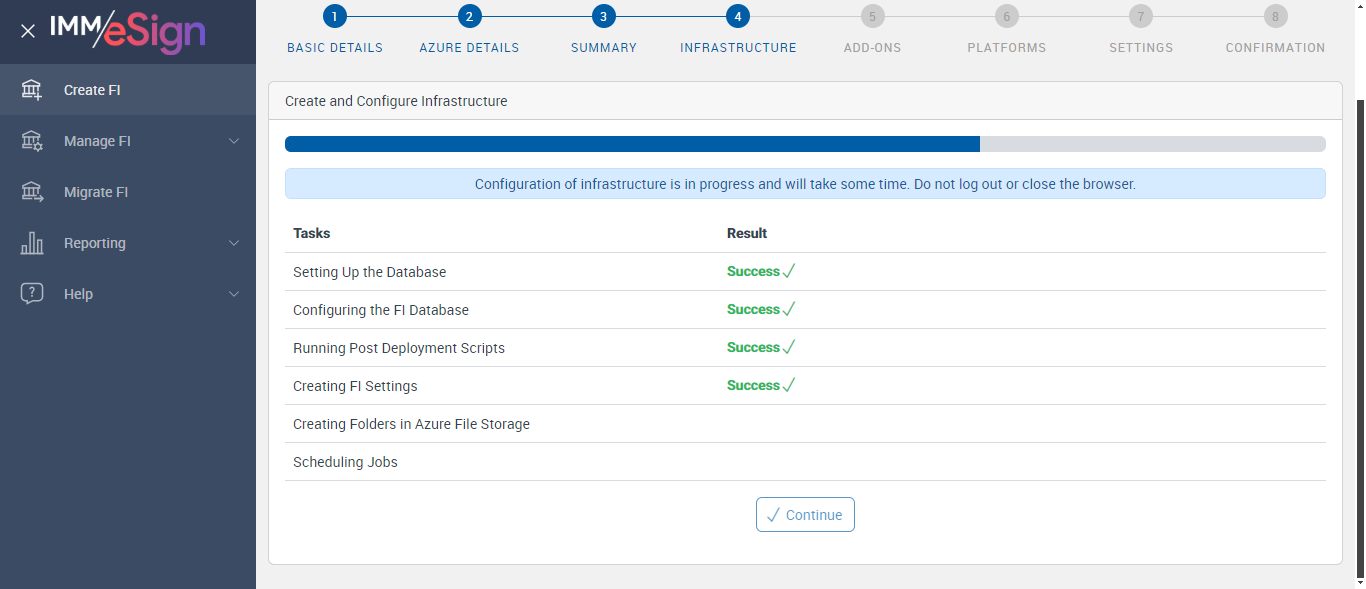Click the IMM eSign logo
The width and height of the screenshot is (1366, 589).
[x=128, y=31]
